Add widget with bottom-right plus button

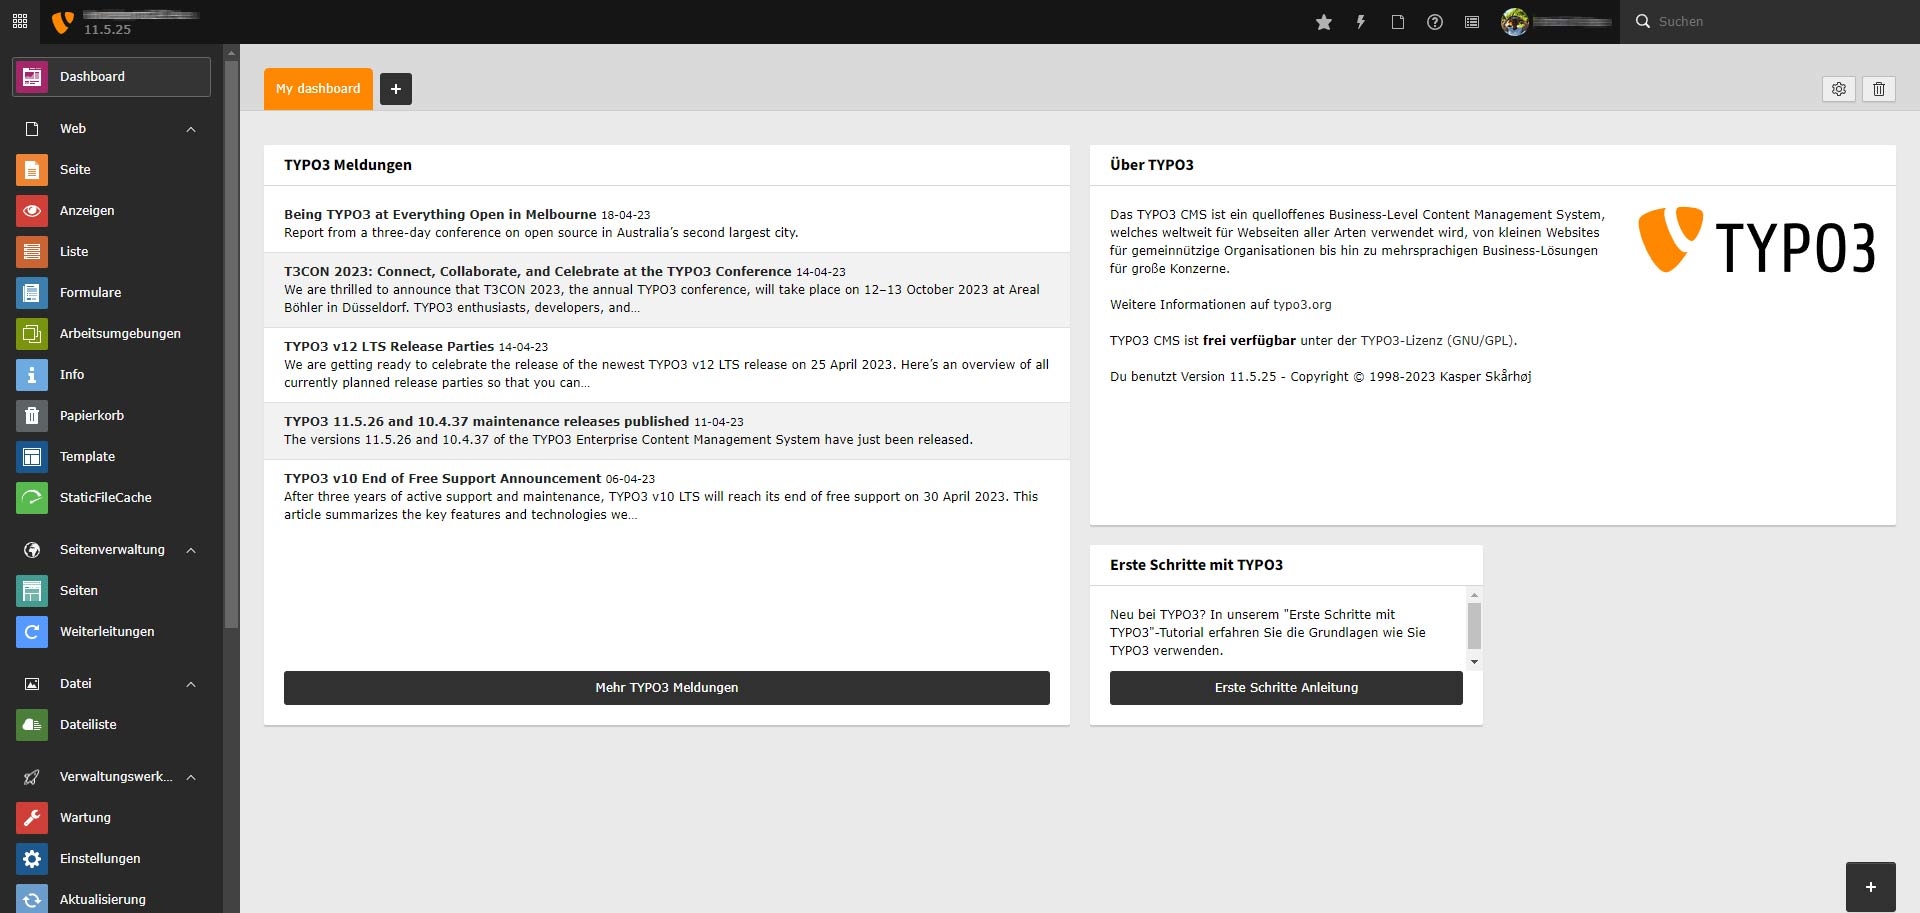tap(1871, 887)
